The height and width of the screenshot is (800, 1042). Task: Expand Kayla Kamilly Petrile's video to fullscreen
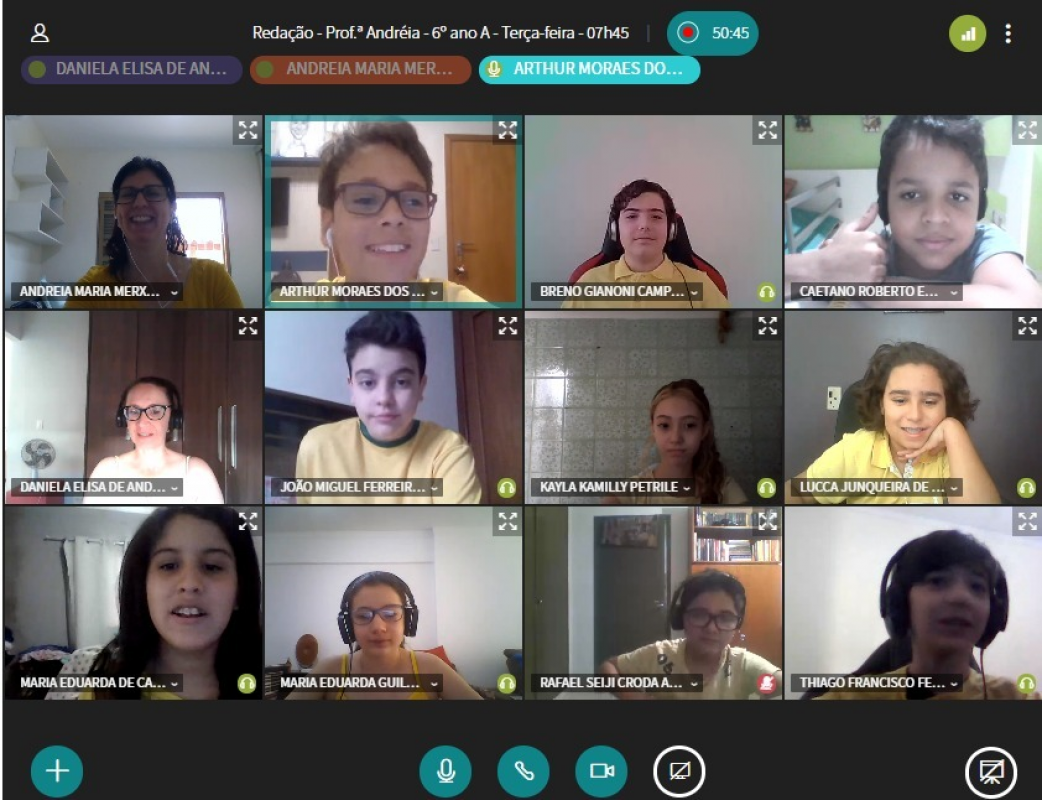pyautogui.click(x=768, y=326)
